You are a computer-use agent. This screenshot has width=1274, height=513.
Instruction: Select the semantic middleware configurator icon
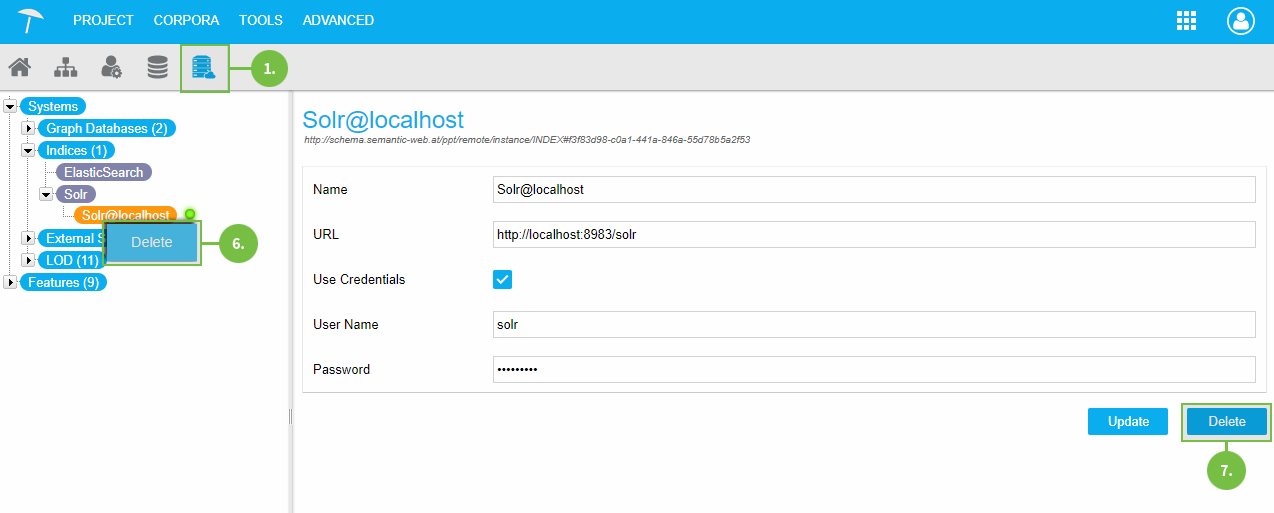click(204, 68)
